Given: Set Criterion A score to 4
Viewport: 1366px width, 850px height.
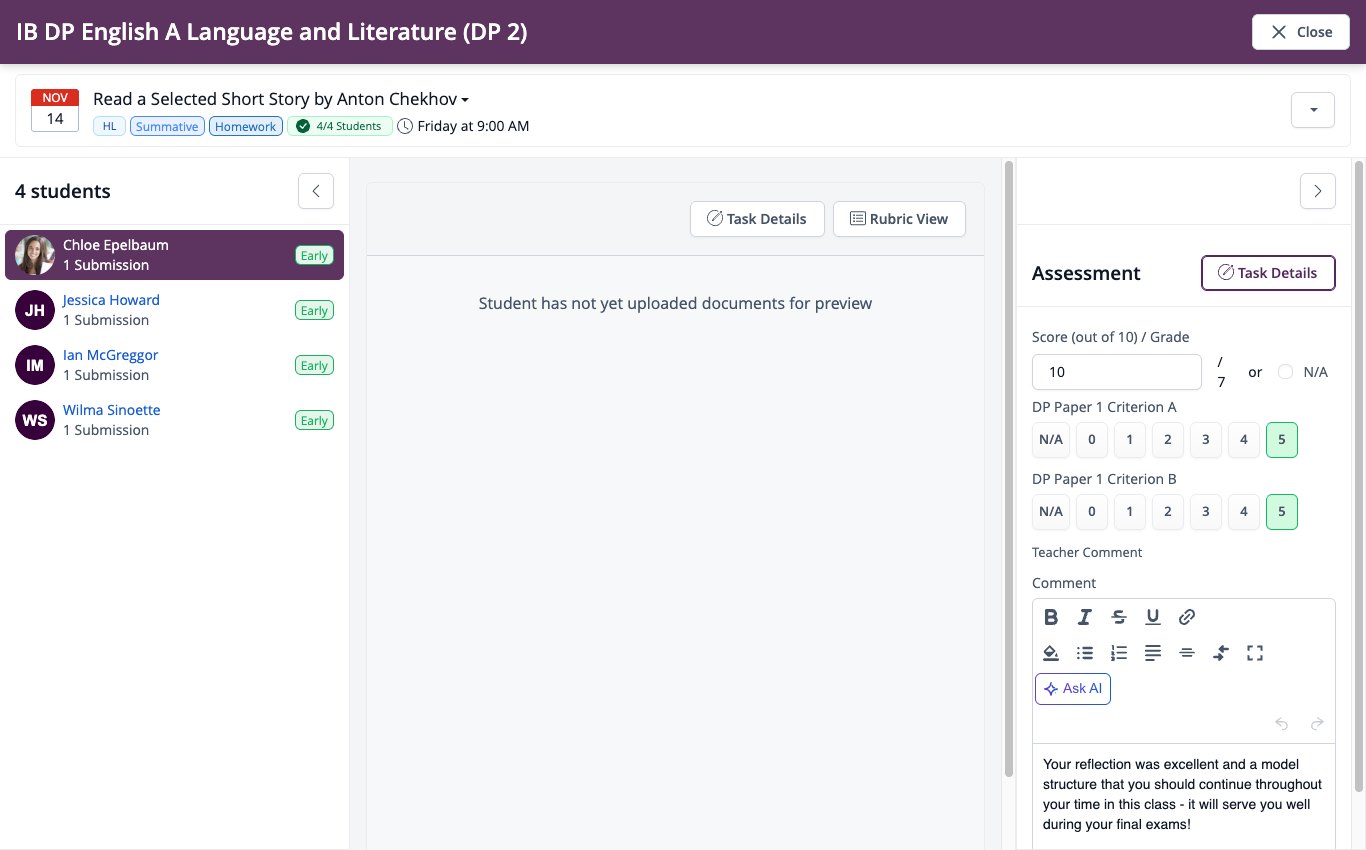Looking at the screenshot, I should [x=1244, y=440].
